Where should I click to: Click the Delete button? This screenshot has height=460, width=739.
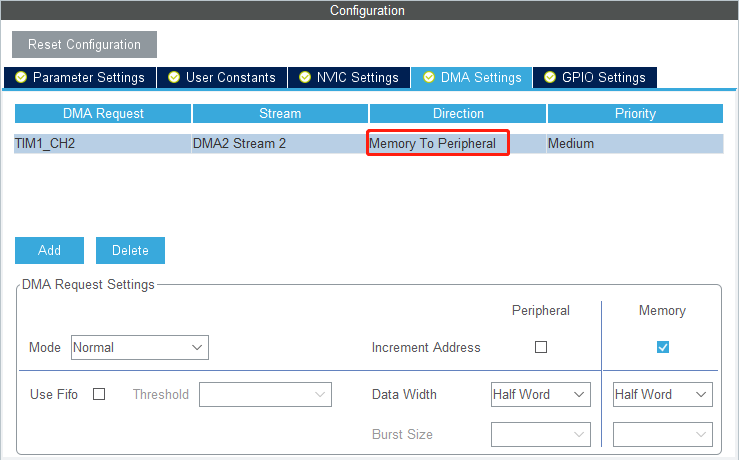pos(131,250)
